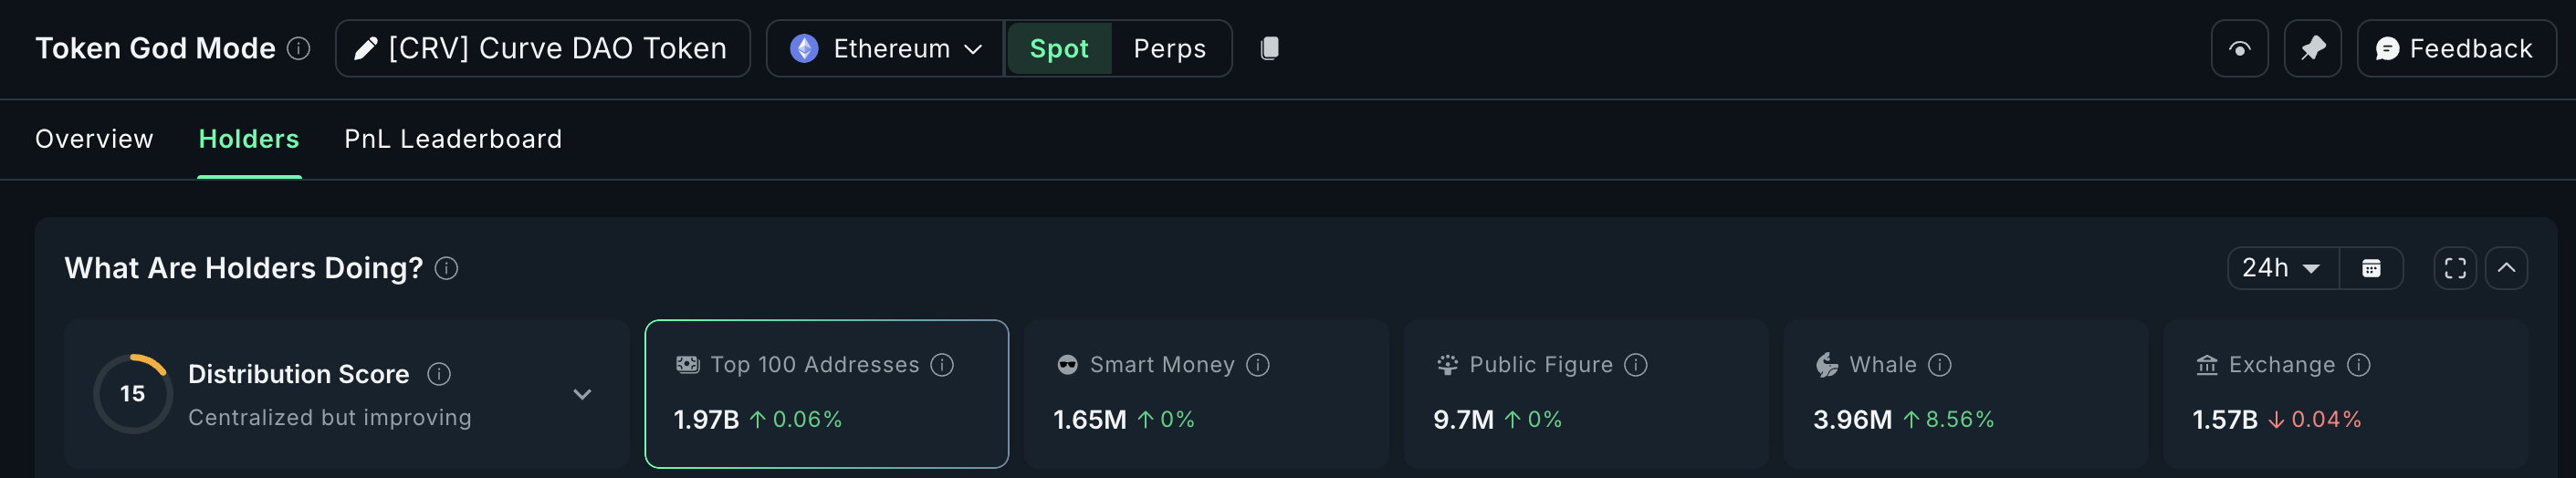Viewport: 2576px width, 478px height.
Task: Click the Feedback button
Action: point(2456,48)
